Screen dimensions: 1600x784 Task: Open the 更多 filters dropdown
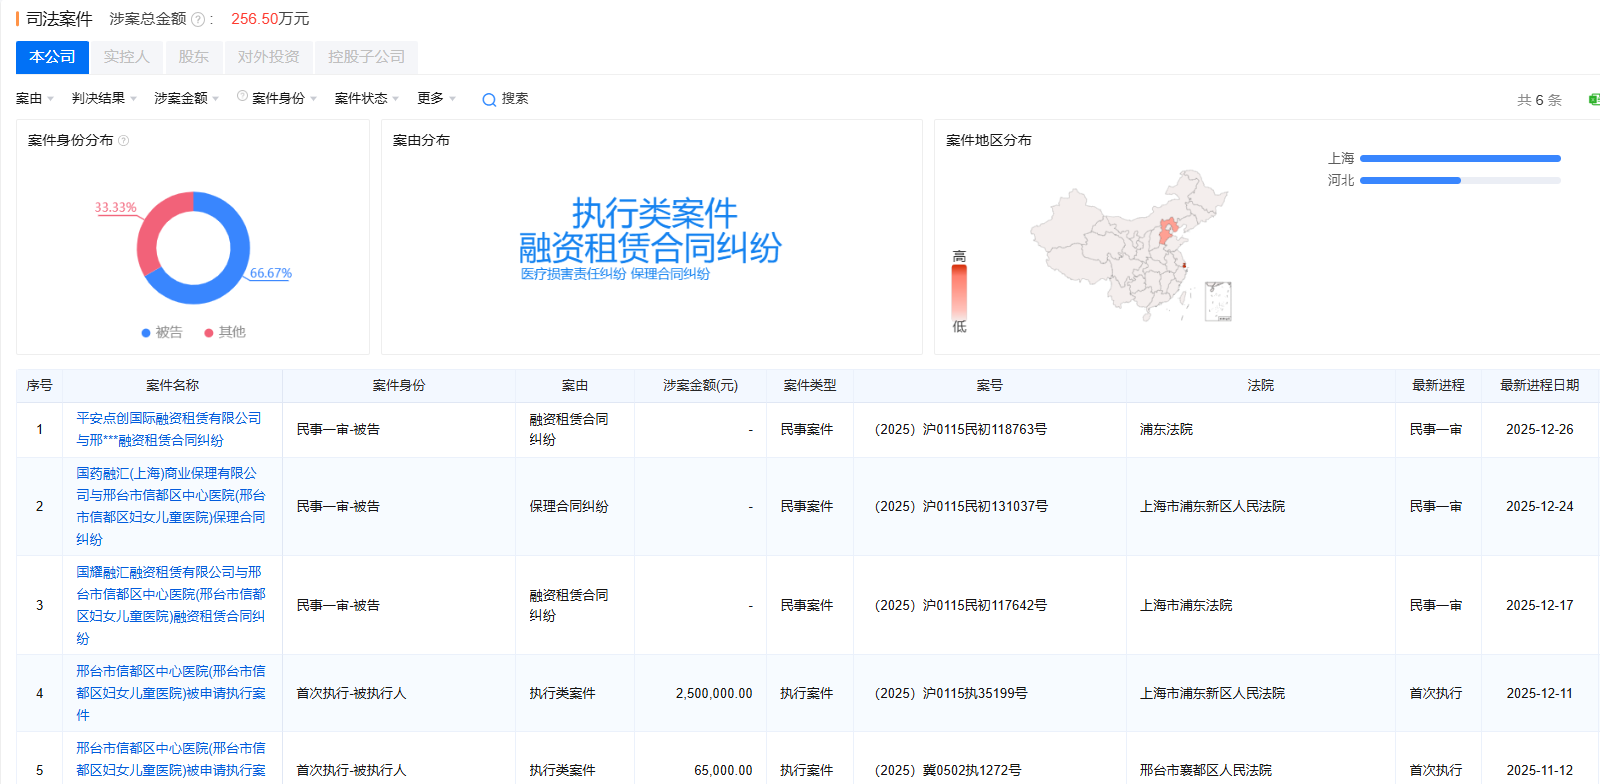[x=436, y=98]
